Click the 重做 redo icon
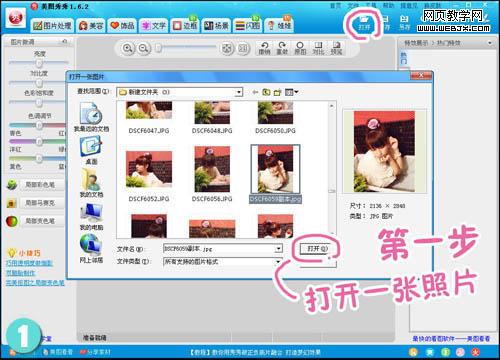The image size is (500, 360). point(282,48)
